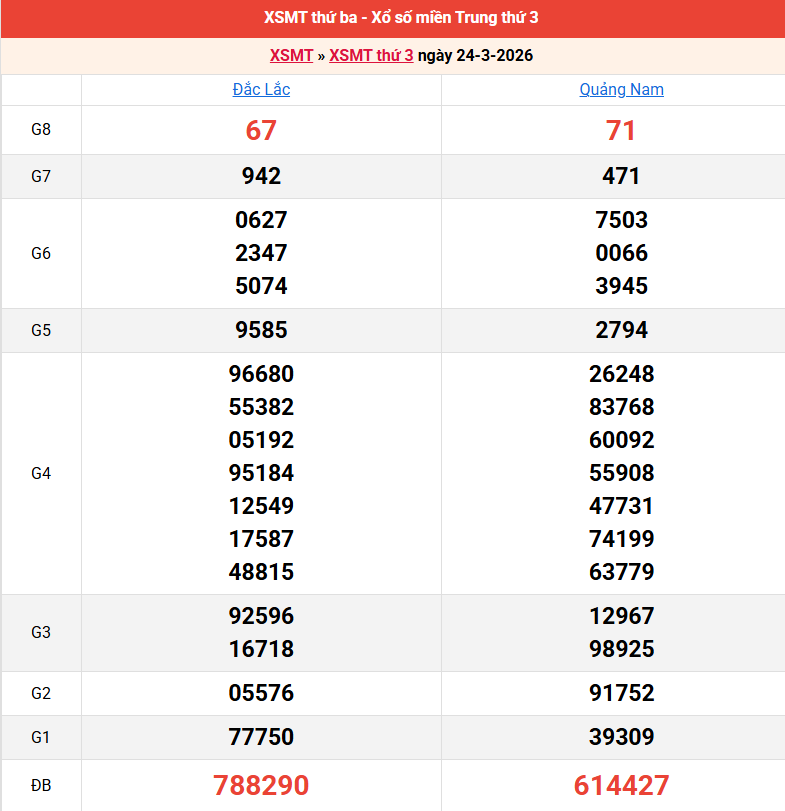Select G7 number 471
Viewport: 785px width, 811px height.
click(x=621, y=176)
